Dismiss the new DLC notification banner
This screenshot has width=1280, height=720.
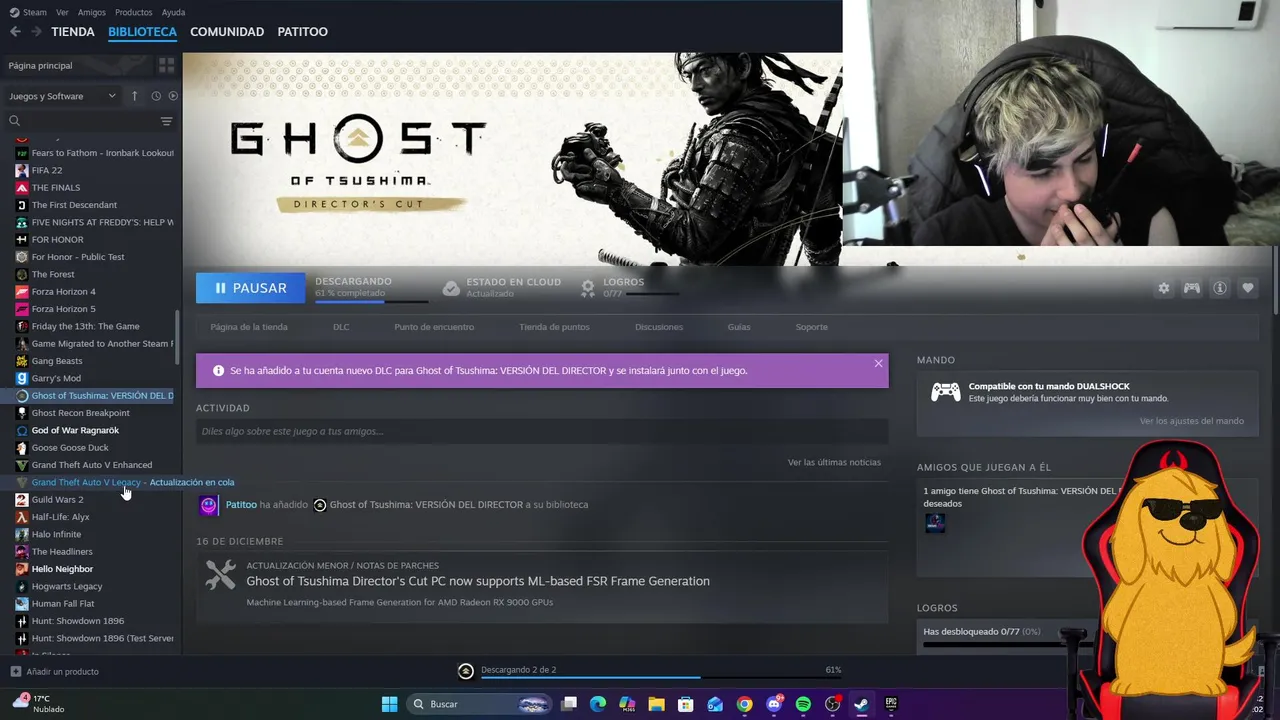[878, 363]
